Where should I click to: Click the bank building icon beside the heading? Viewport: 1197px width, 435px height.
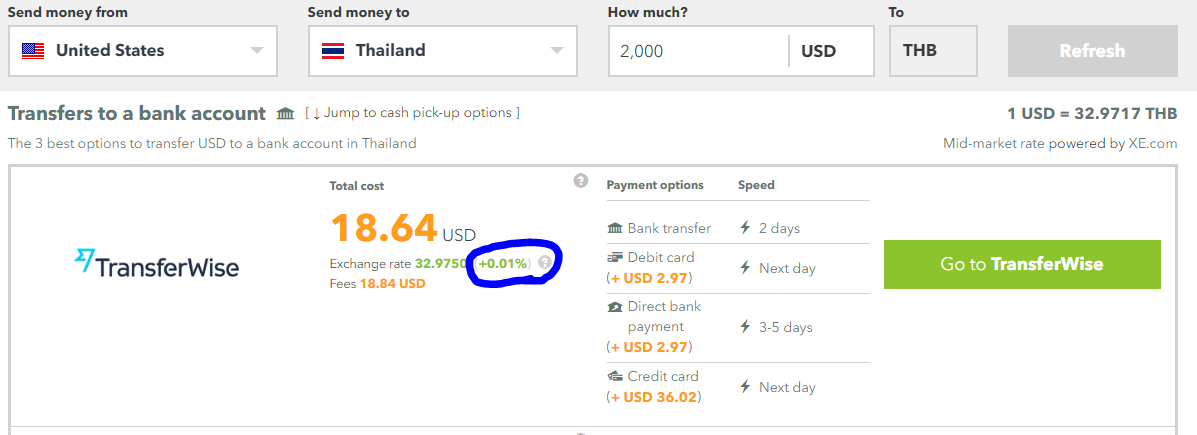(x=286, y=114)
